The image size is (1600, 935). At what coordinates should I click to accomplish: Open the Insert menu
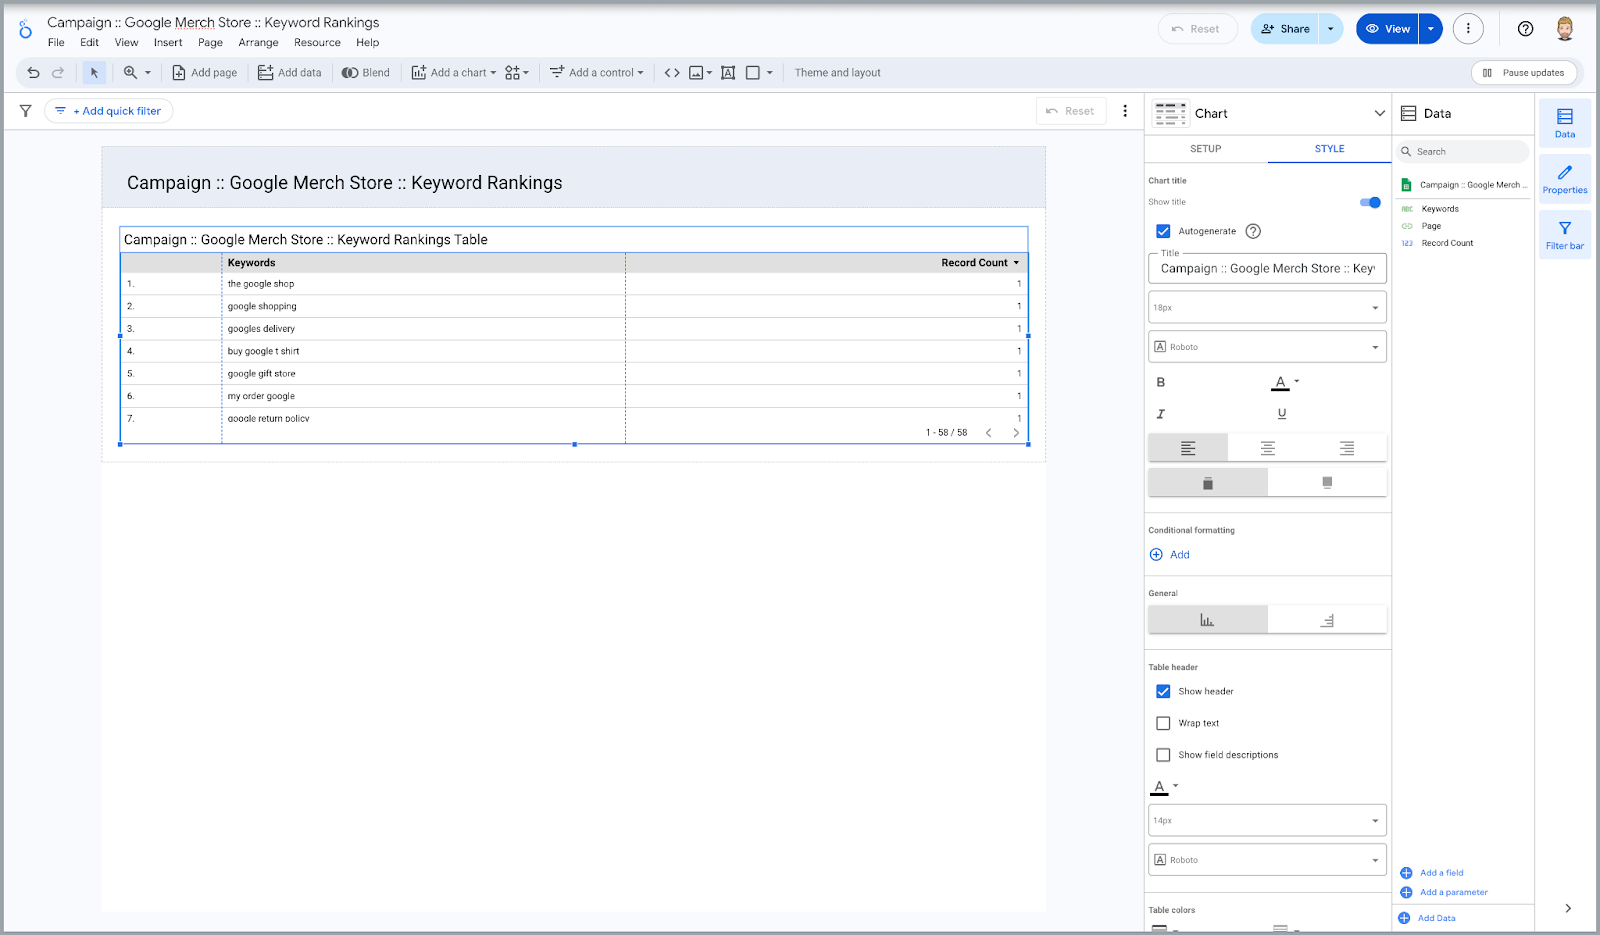[168, 43]
